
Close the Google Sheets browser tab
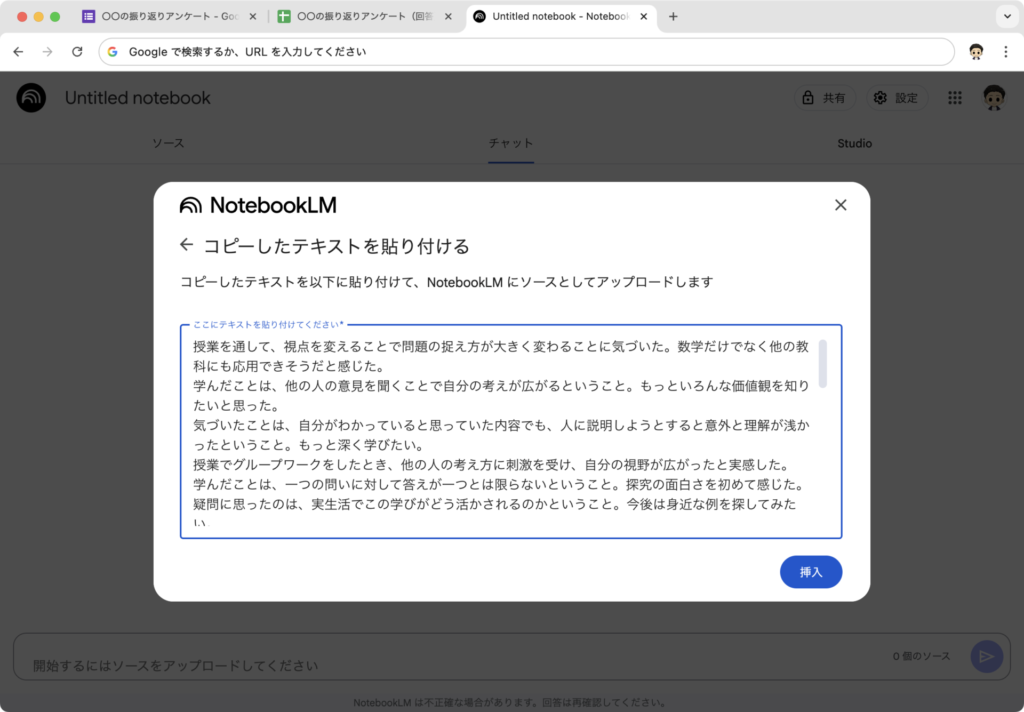(448, 16)
